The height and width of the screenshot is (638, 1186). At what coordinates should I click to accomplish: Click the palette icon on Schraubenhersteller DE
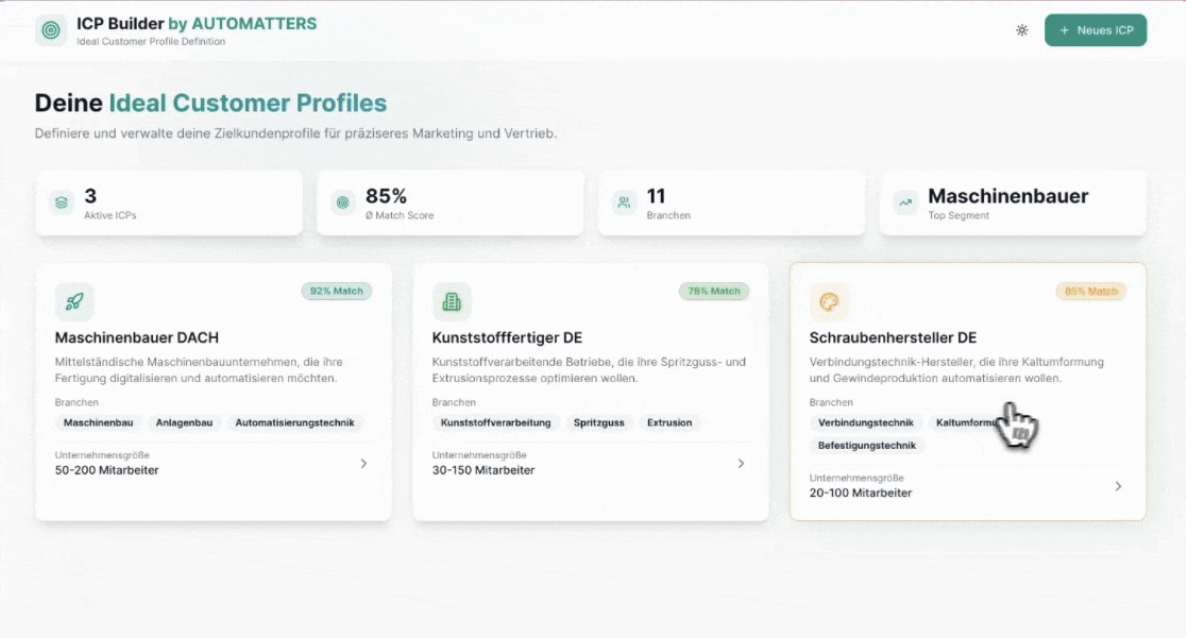(829, 302)
